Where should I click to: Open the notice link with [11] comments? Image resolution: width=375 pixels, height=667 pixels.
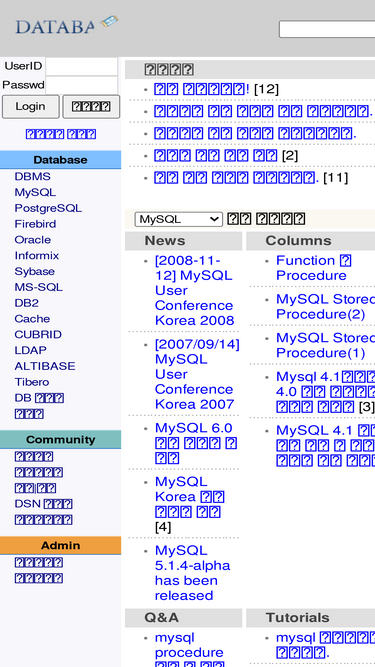pos(236,177)
